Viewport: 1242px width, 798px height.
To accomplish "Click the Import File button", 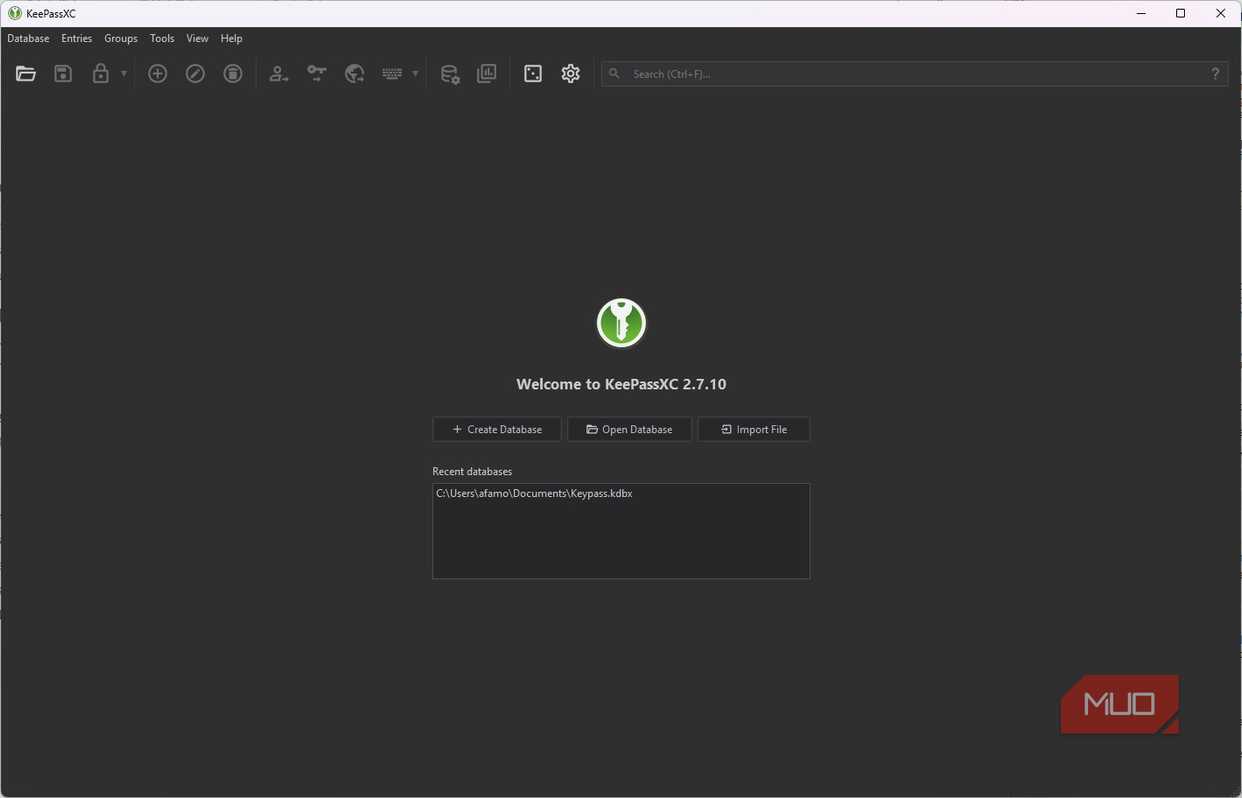I will [754, 429].
